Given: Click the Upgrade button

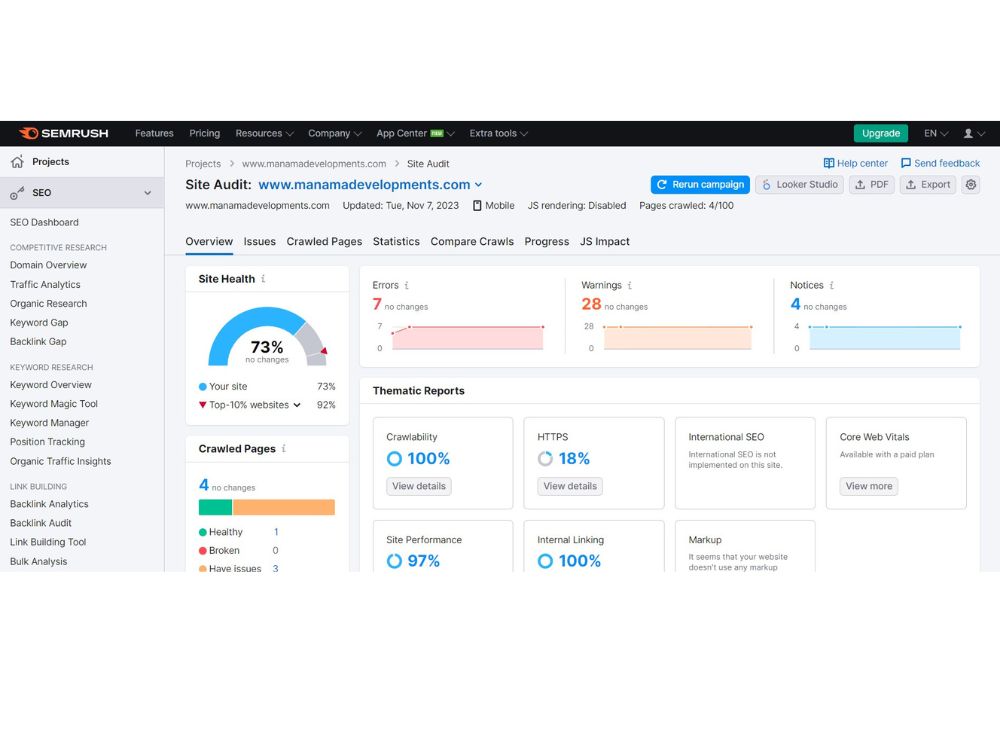Looking at the screenshot, I should coord(881,133).
